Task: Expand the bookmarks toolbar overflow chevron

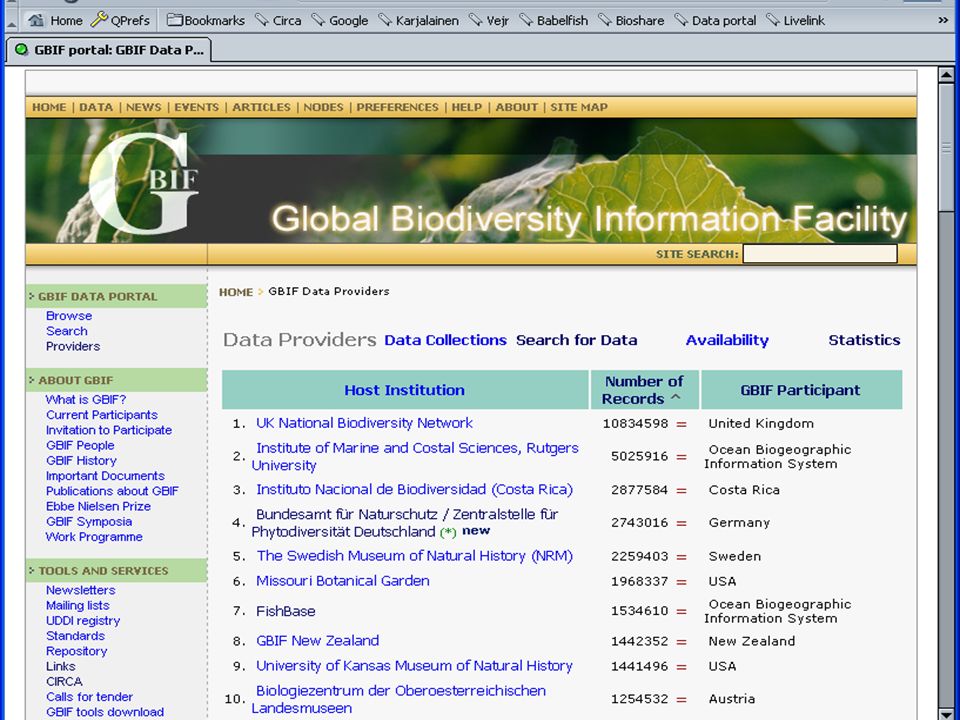Action: [943, 20]
